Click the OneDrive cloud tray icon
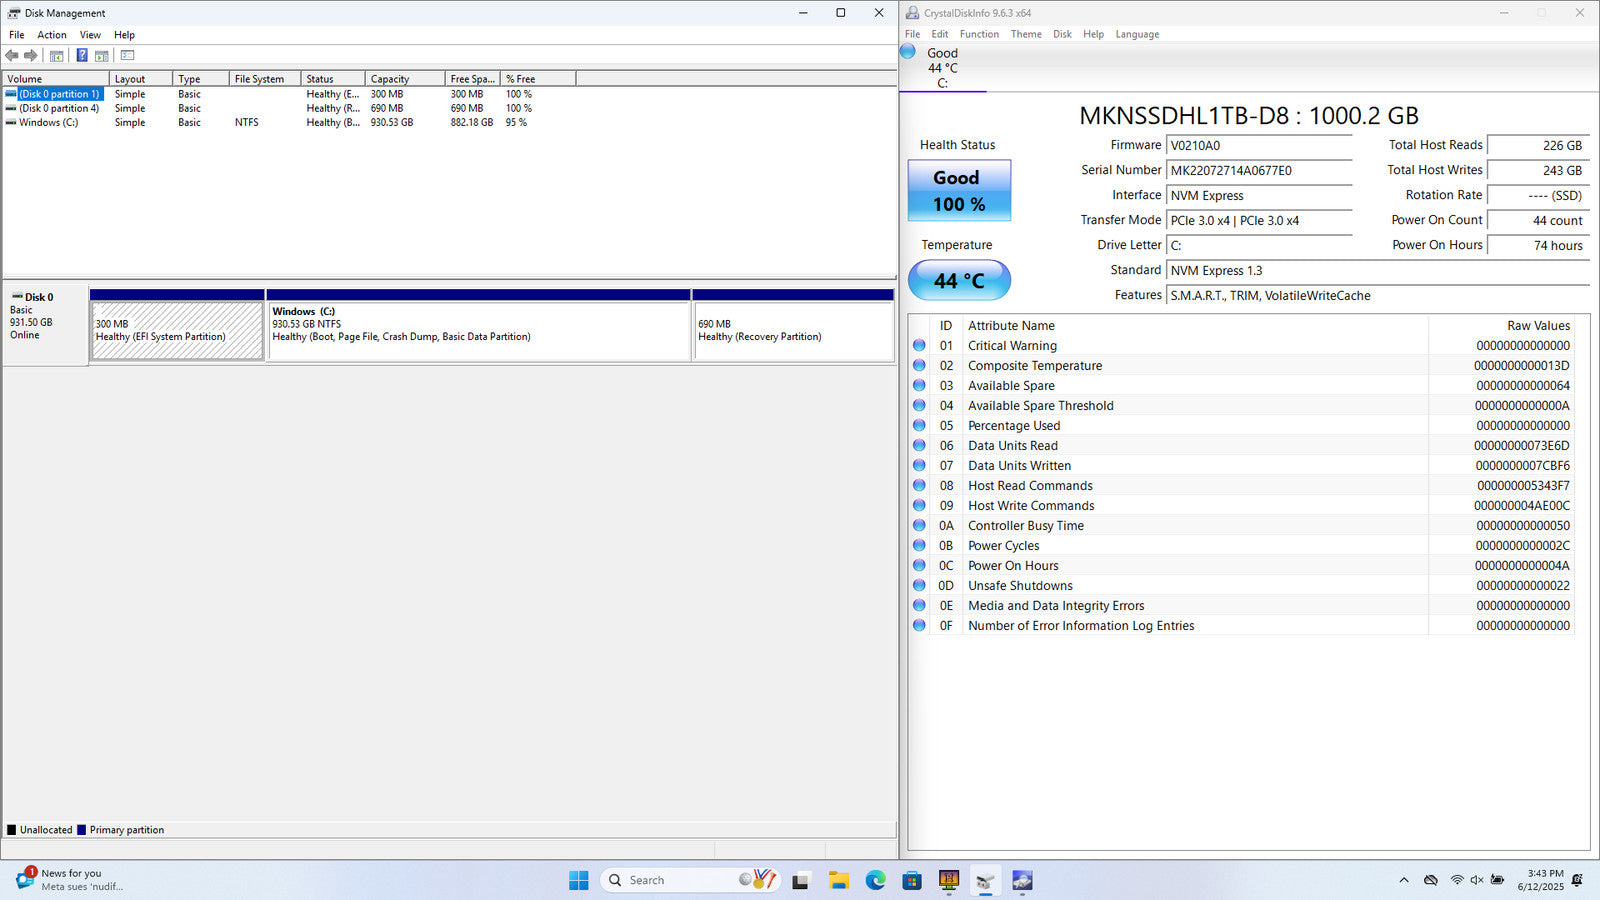 click(x=1431, y=880)
